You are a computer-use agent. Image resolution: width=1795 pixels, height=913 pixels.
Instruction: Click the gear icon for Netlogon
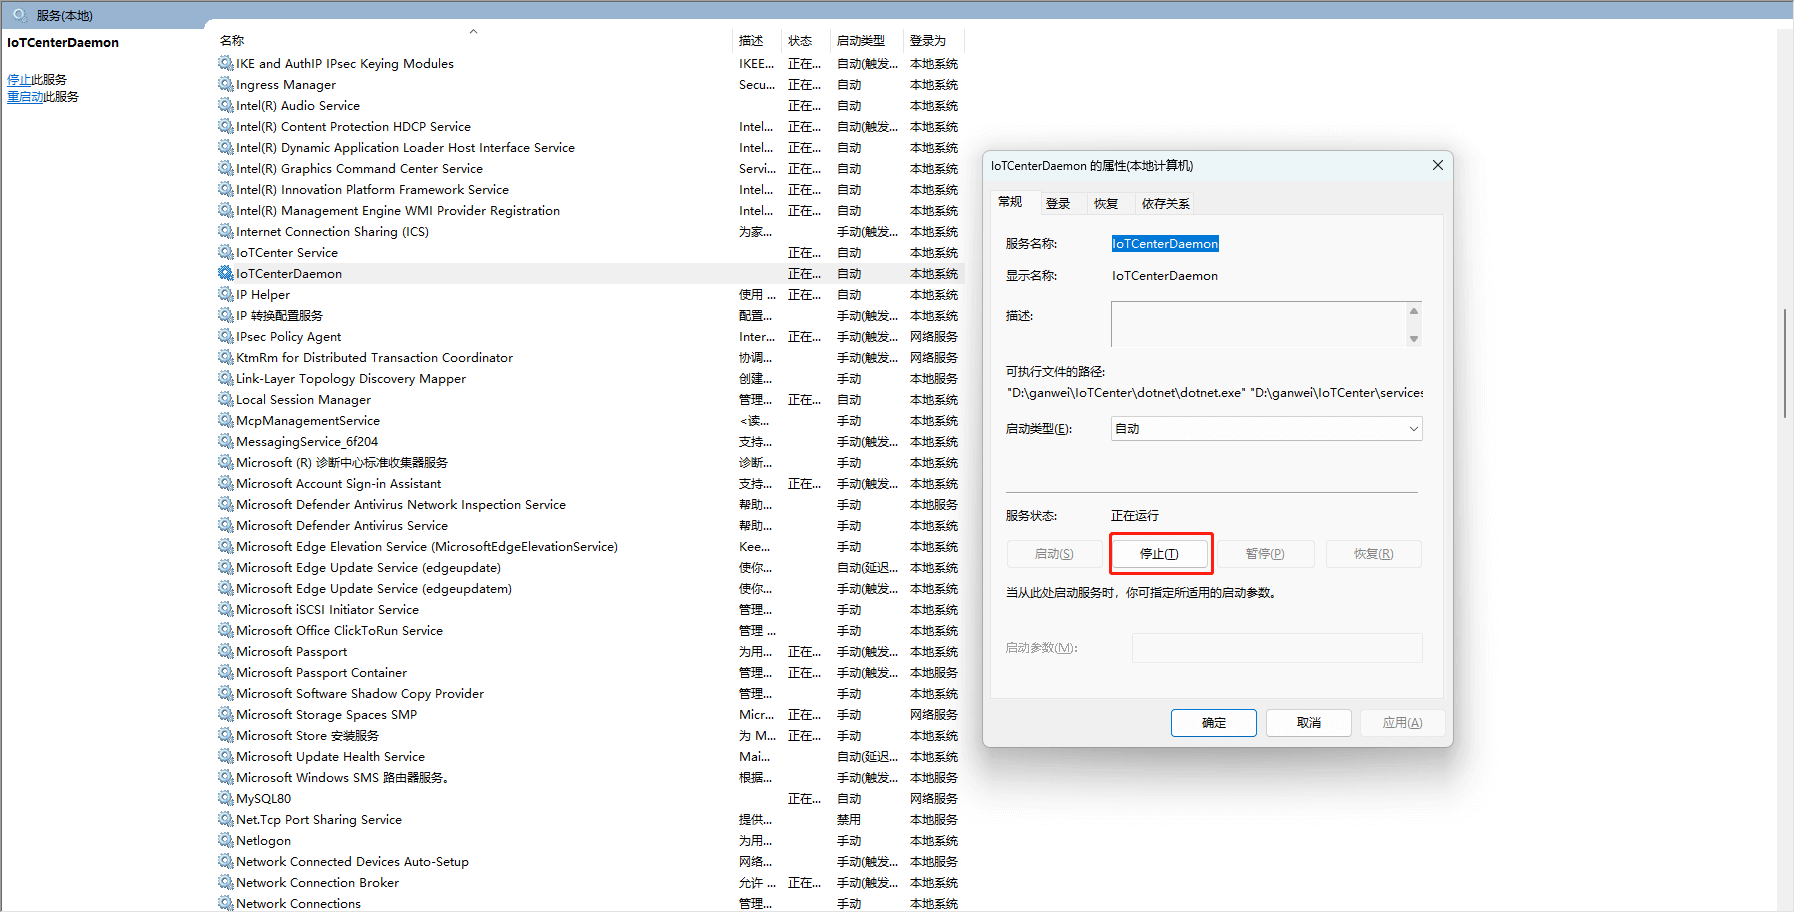coord(226,840)
